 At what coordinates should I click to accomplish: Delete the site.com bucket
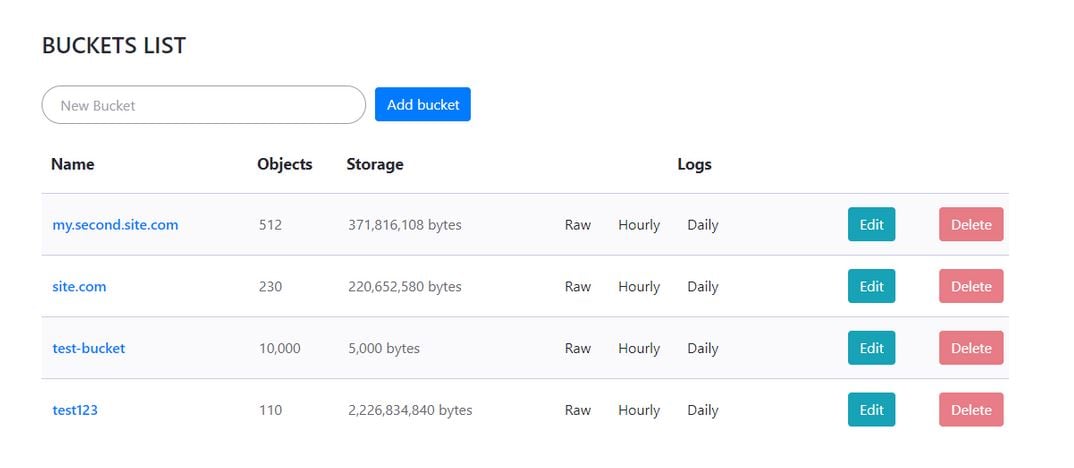(x=971, y=286)
